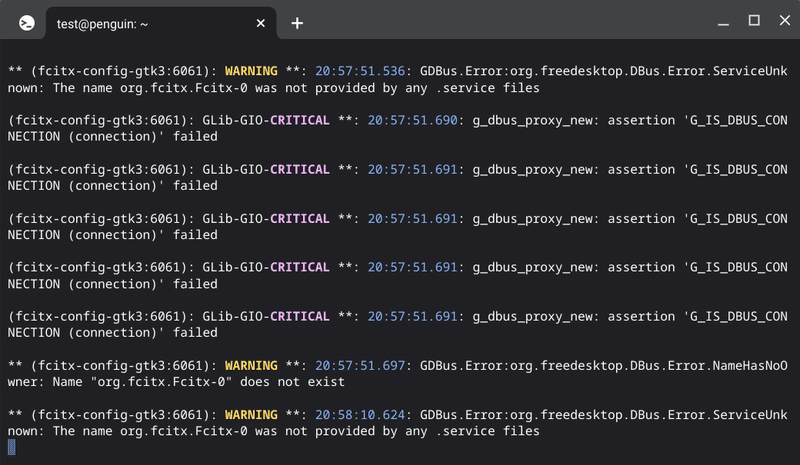Click the text 'does not exist'
Image resolution: width=800 pixels, height=465 pixels.
pyautogui.click(x=292, y=382)
